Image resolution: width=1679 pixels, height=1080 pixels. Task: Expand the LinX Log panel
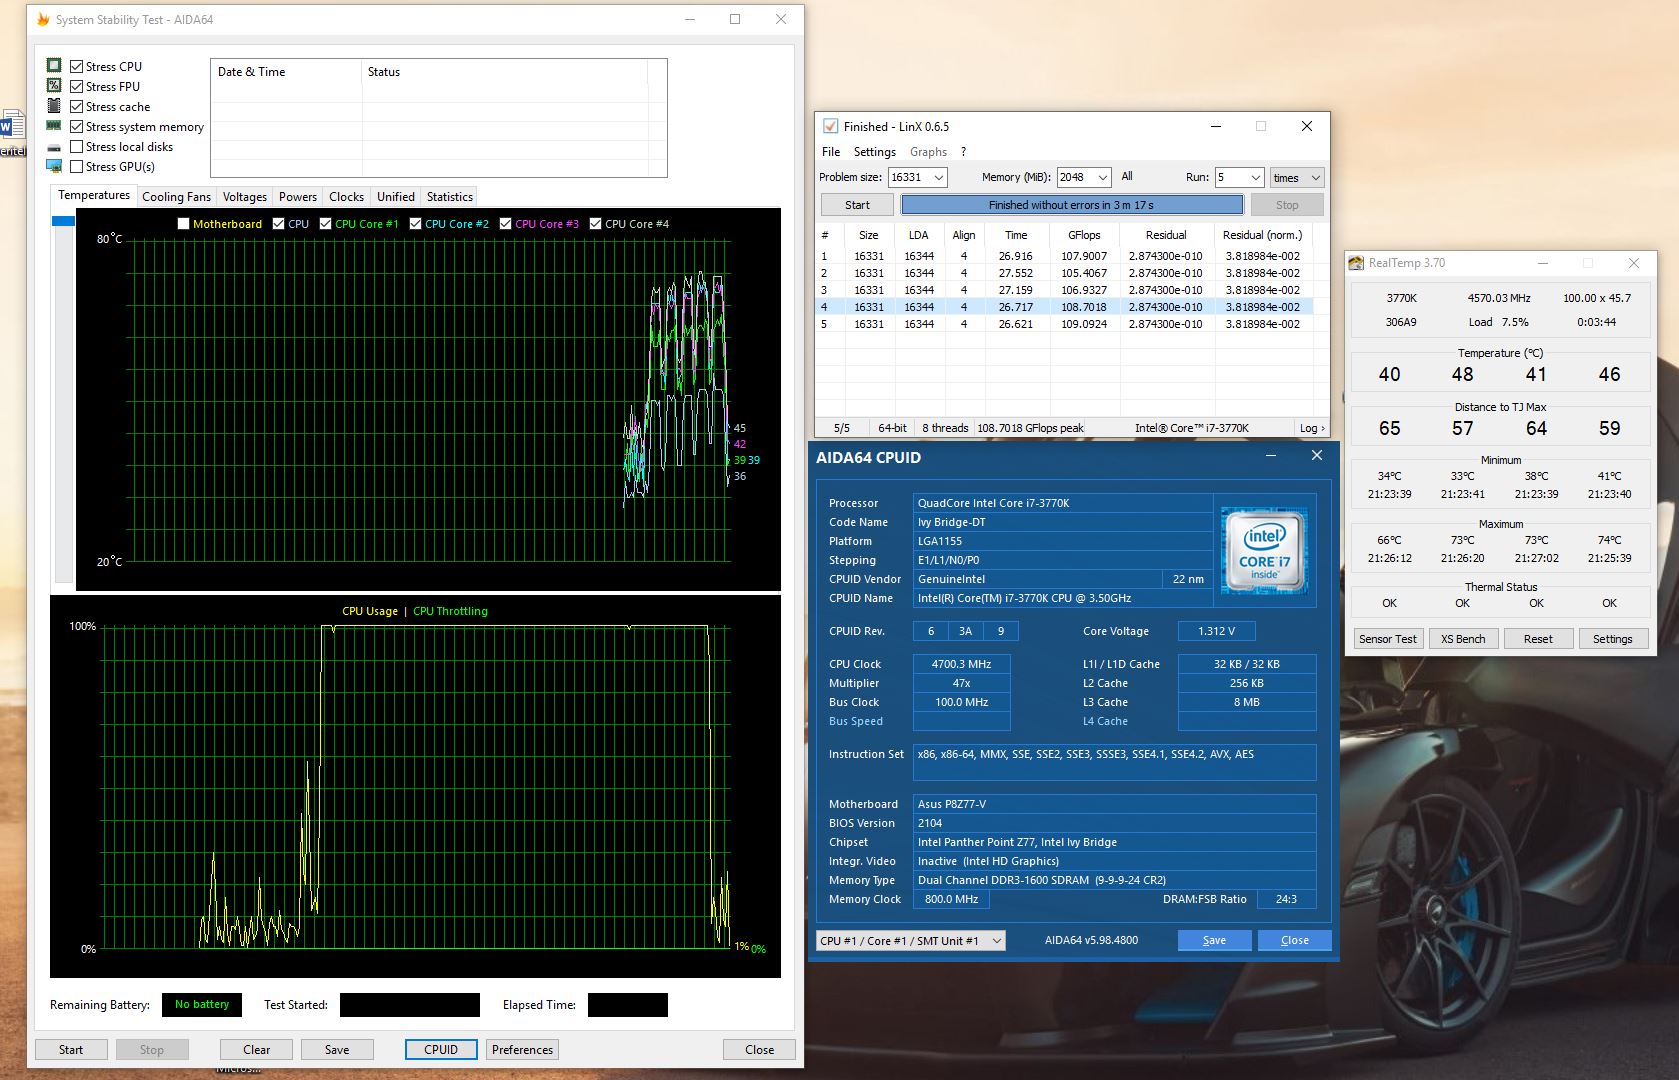click(1312, 428)
